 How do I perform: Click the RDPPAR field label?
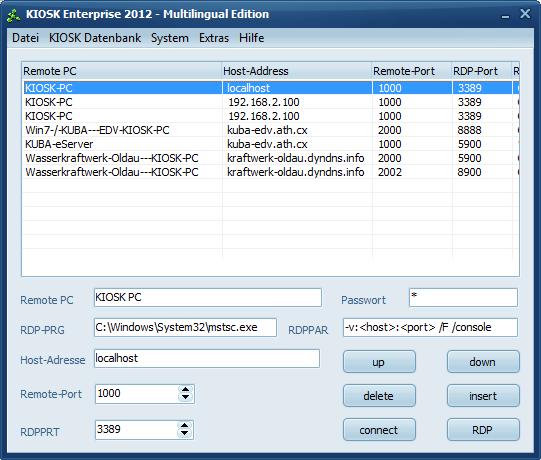click(308, 330)
